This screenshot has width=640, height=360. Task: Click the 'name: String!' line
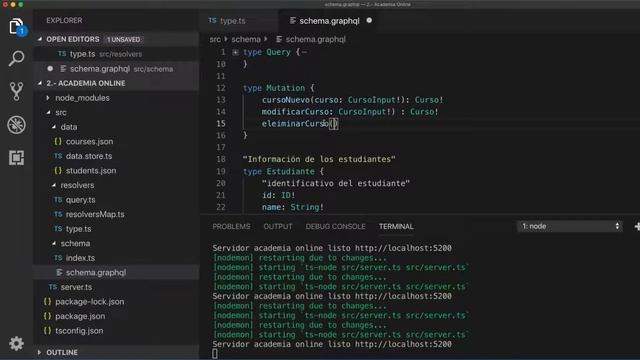coord(293,207)
